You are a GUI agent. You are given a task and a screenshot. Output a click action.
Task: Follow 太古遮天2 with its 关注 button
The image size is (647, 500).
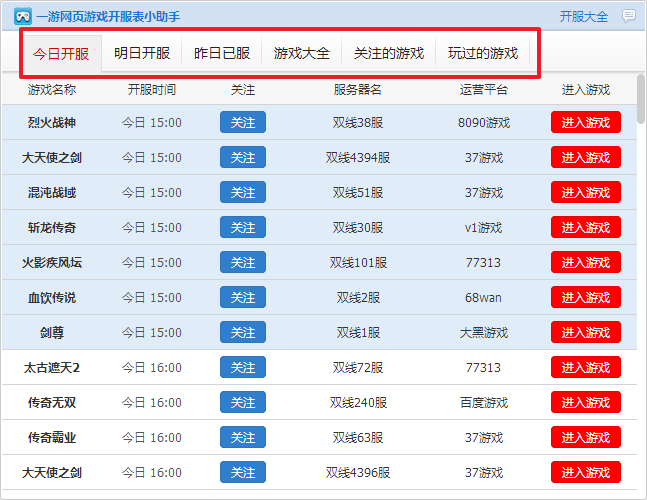(243, 367)
